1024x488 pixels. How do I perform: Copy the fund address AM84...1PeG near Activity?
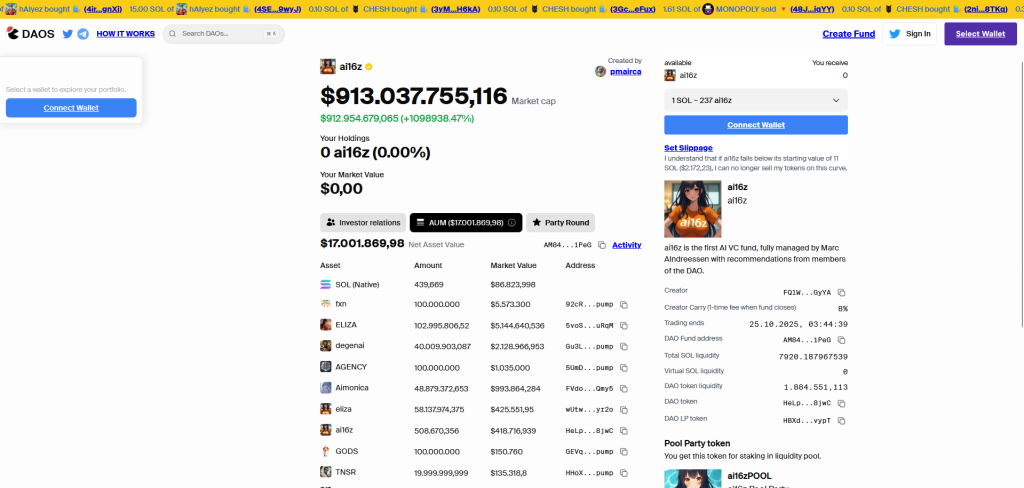tap(602, 245)
